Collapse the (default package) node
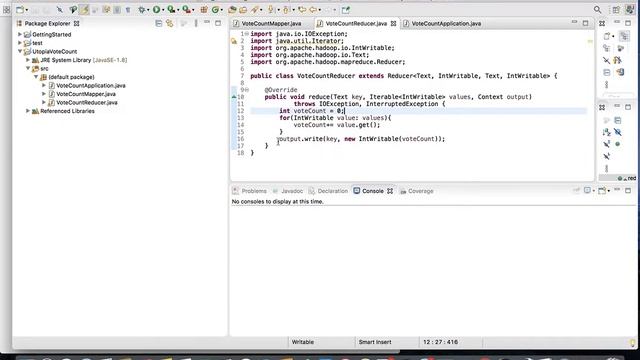Screen dimensions: 640x360 click(x=36, y=77)
